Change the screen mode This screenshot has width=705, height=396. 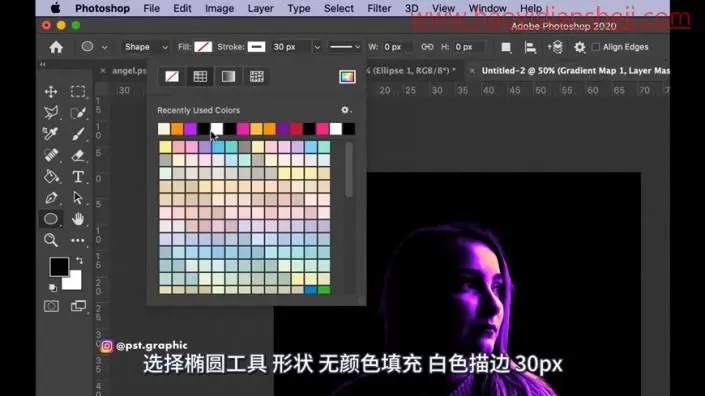78,306
